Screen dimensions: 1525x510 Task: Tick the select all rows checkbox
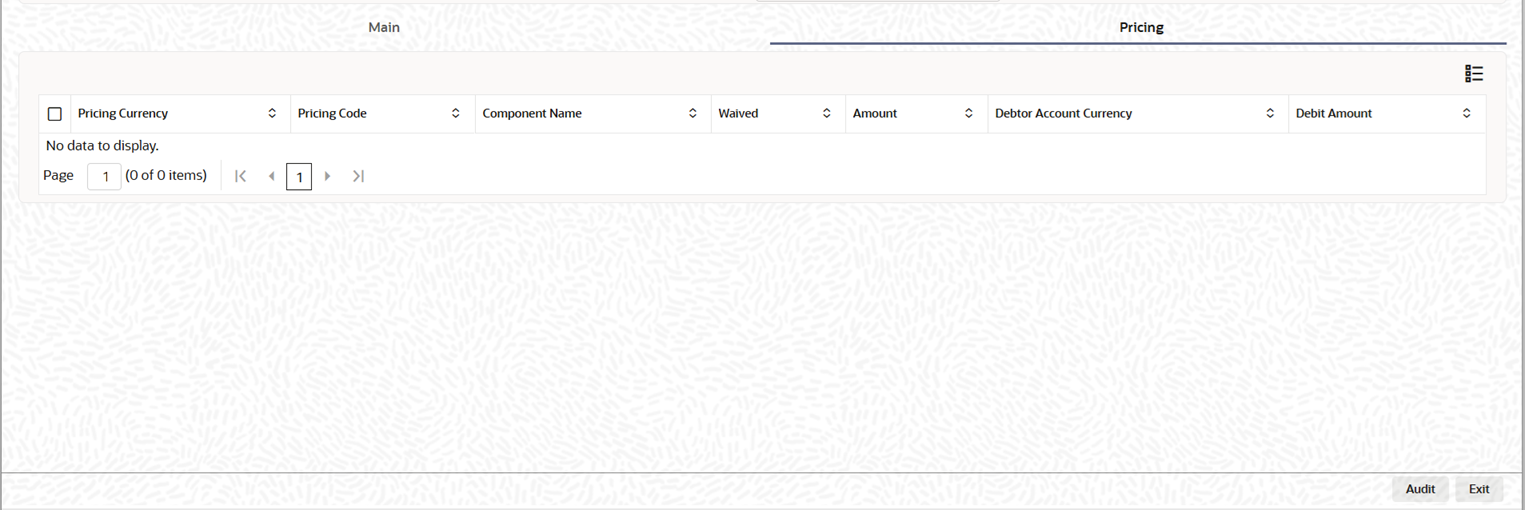pos(55,114)
